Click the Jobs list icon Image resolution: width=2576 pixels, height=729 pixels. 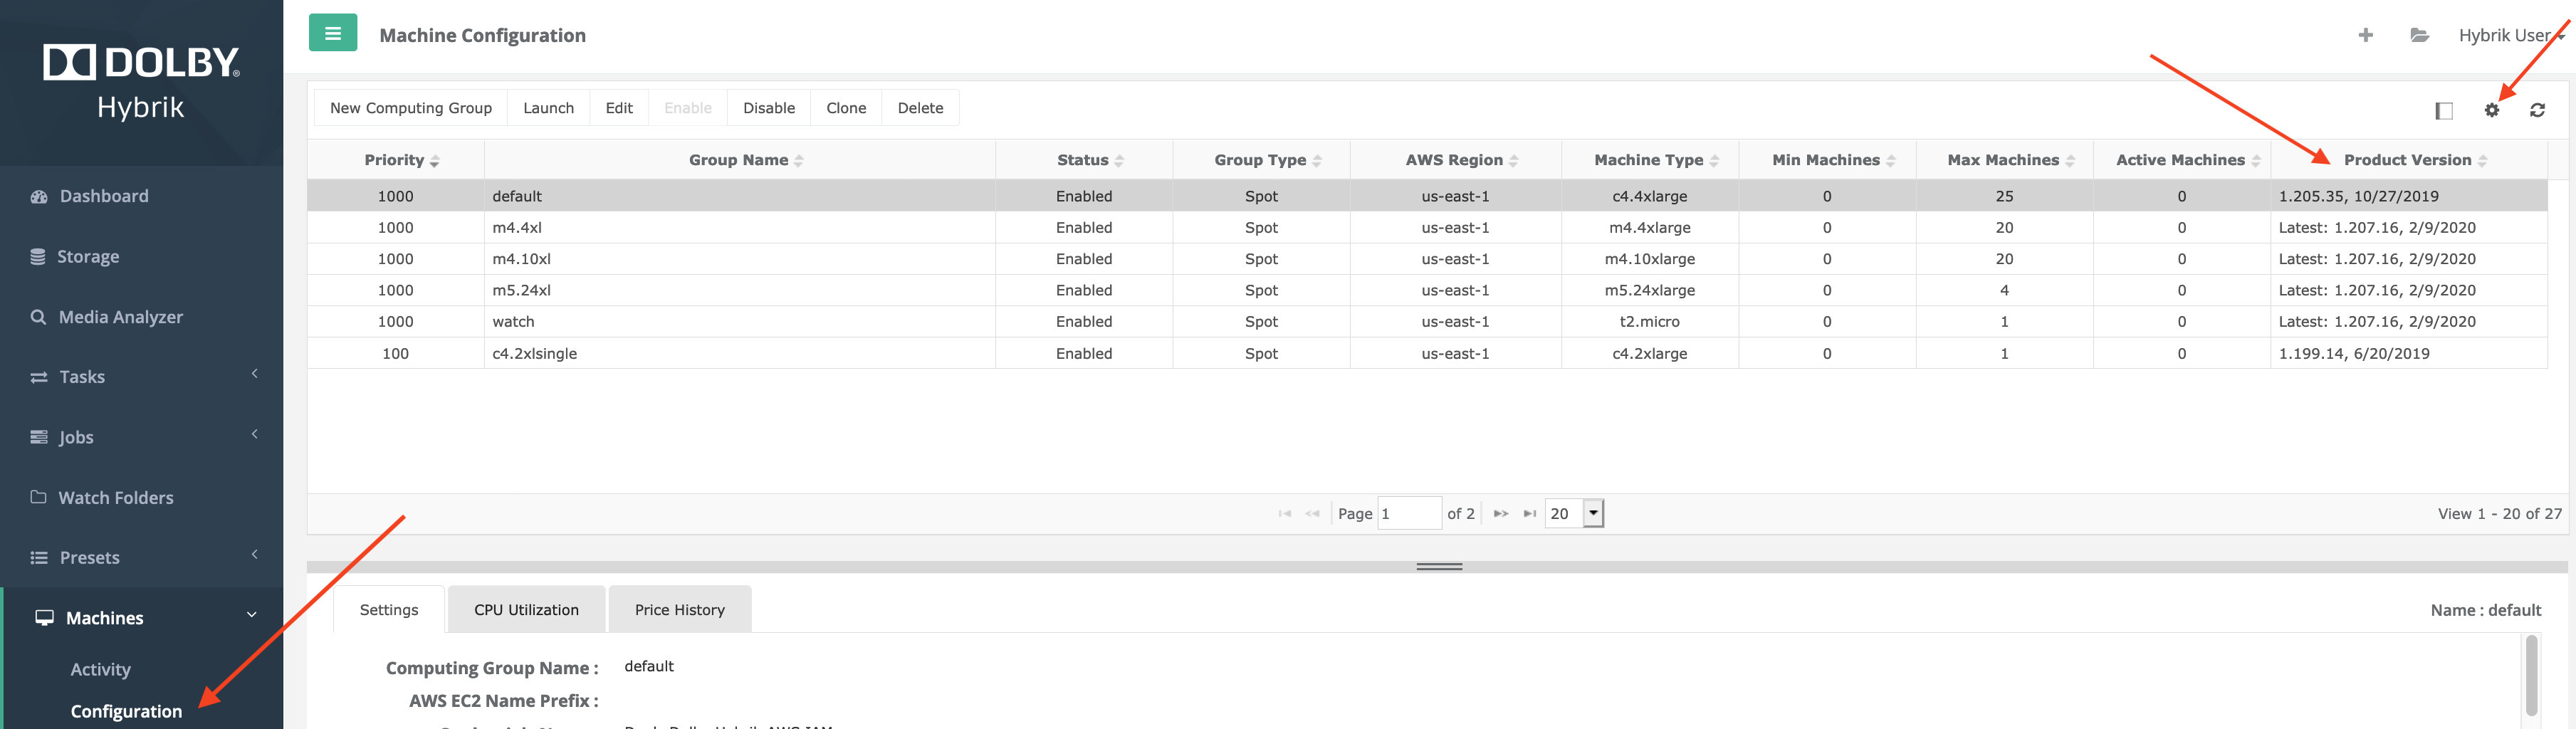pos(39,437)
